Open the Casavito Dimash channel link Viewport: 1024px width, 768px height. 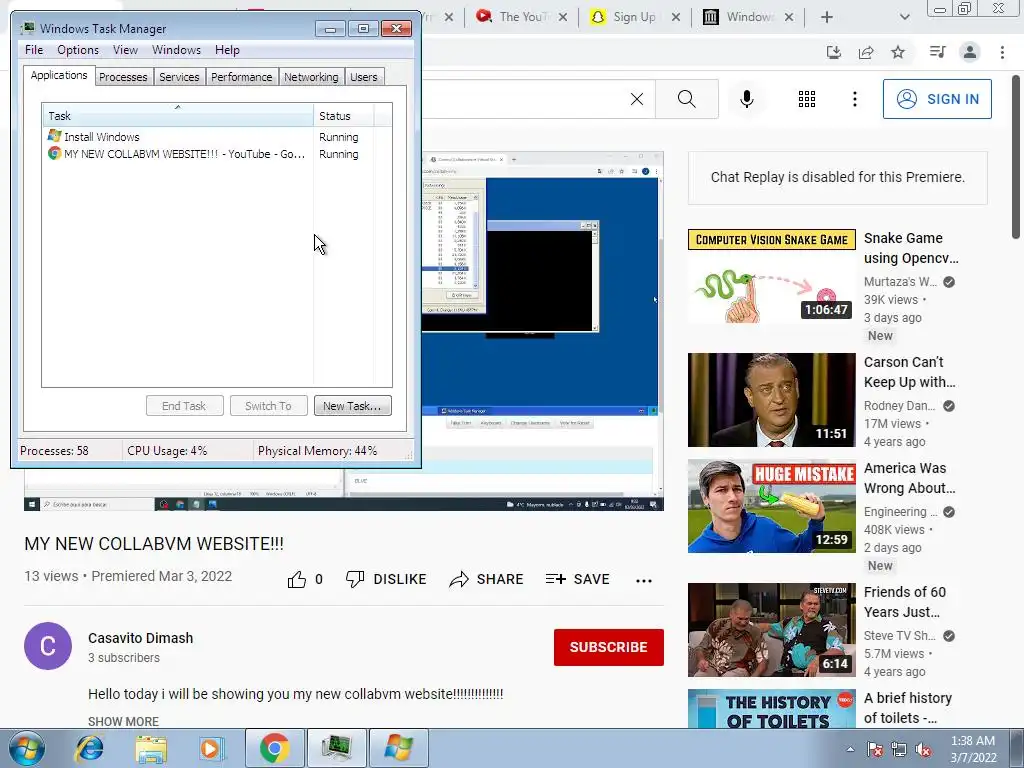[140, 638]
